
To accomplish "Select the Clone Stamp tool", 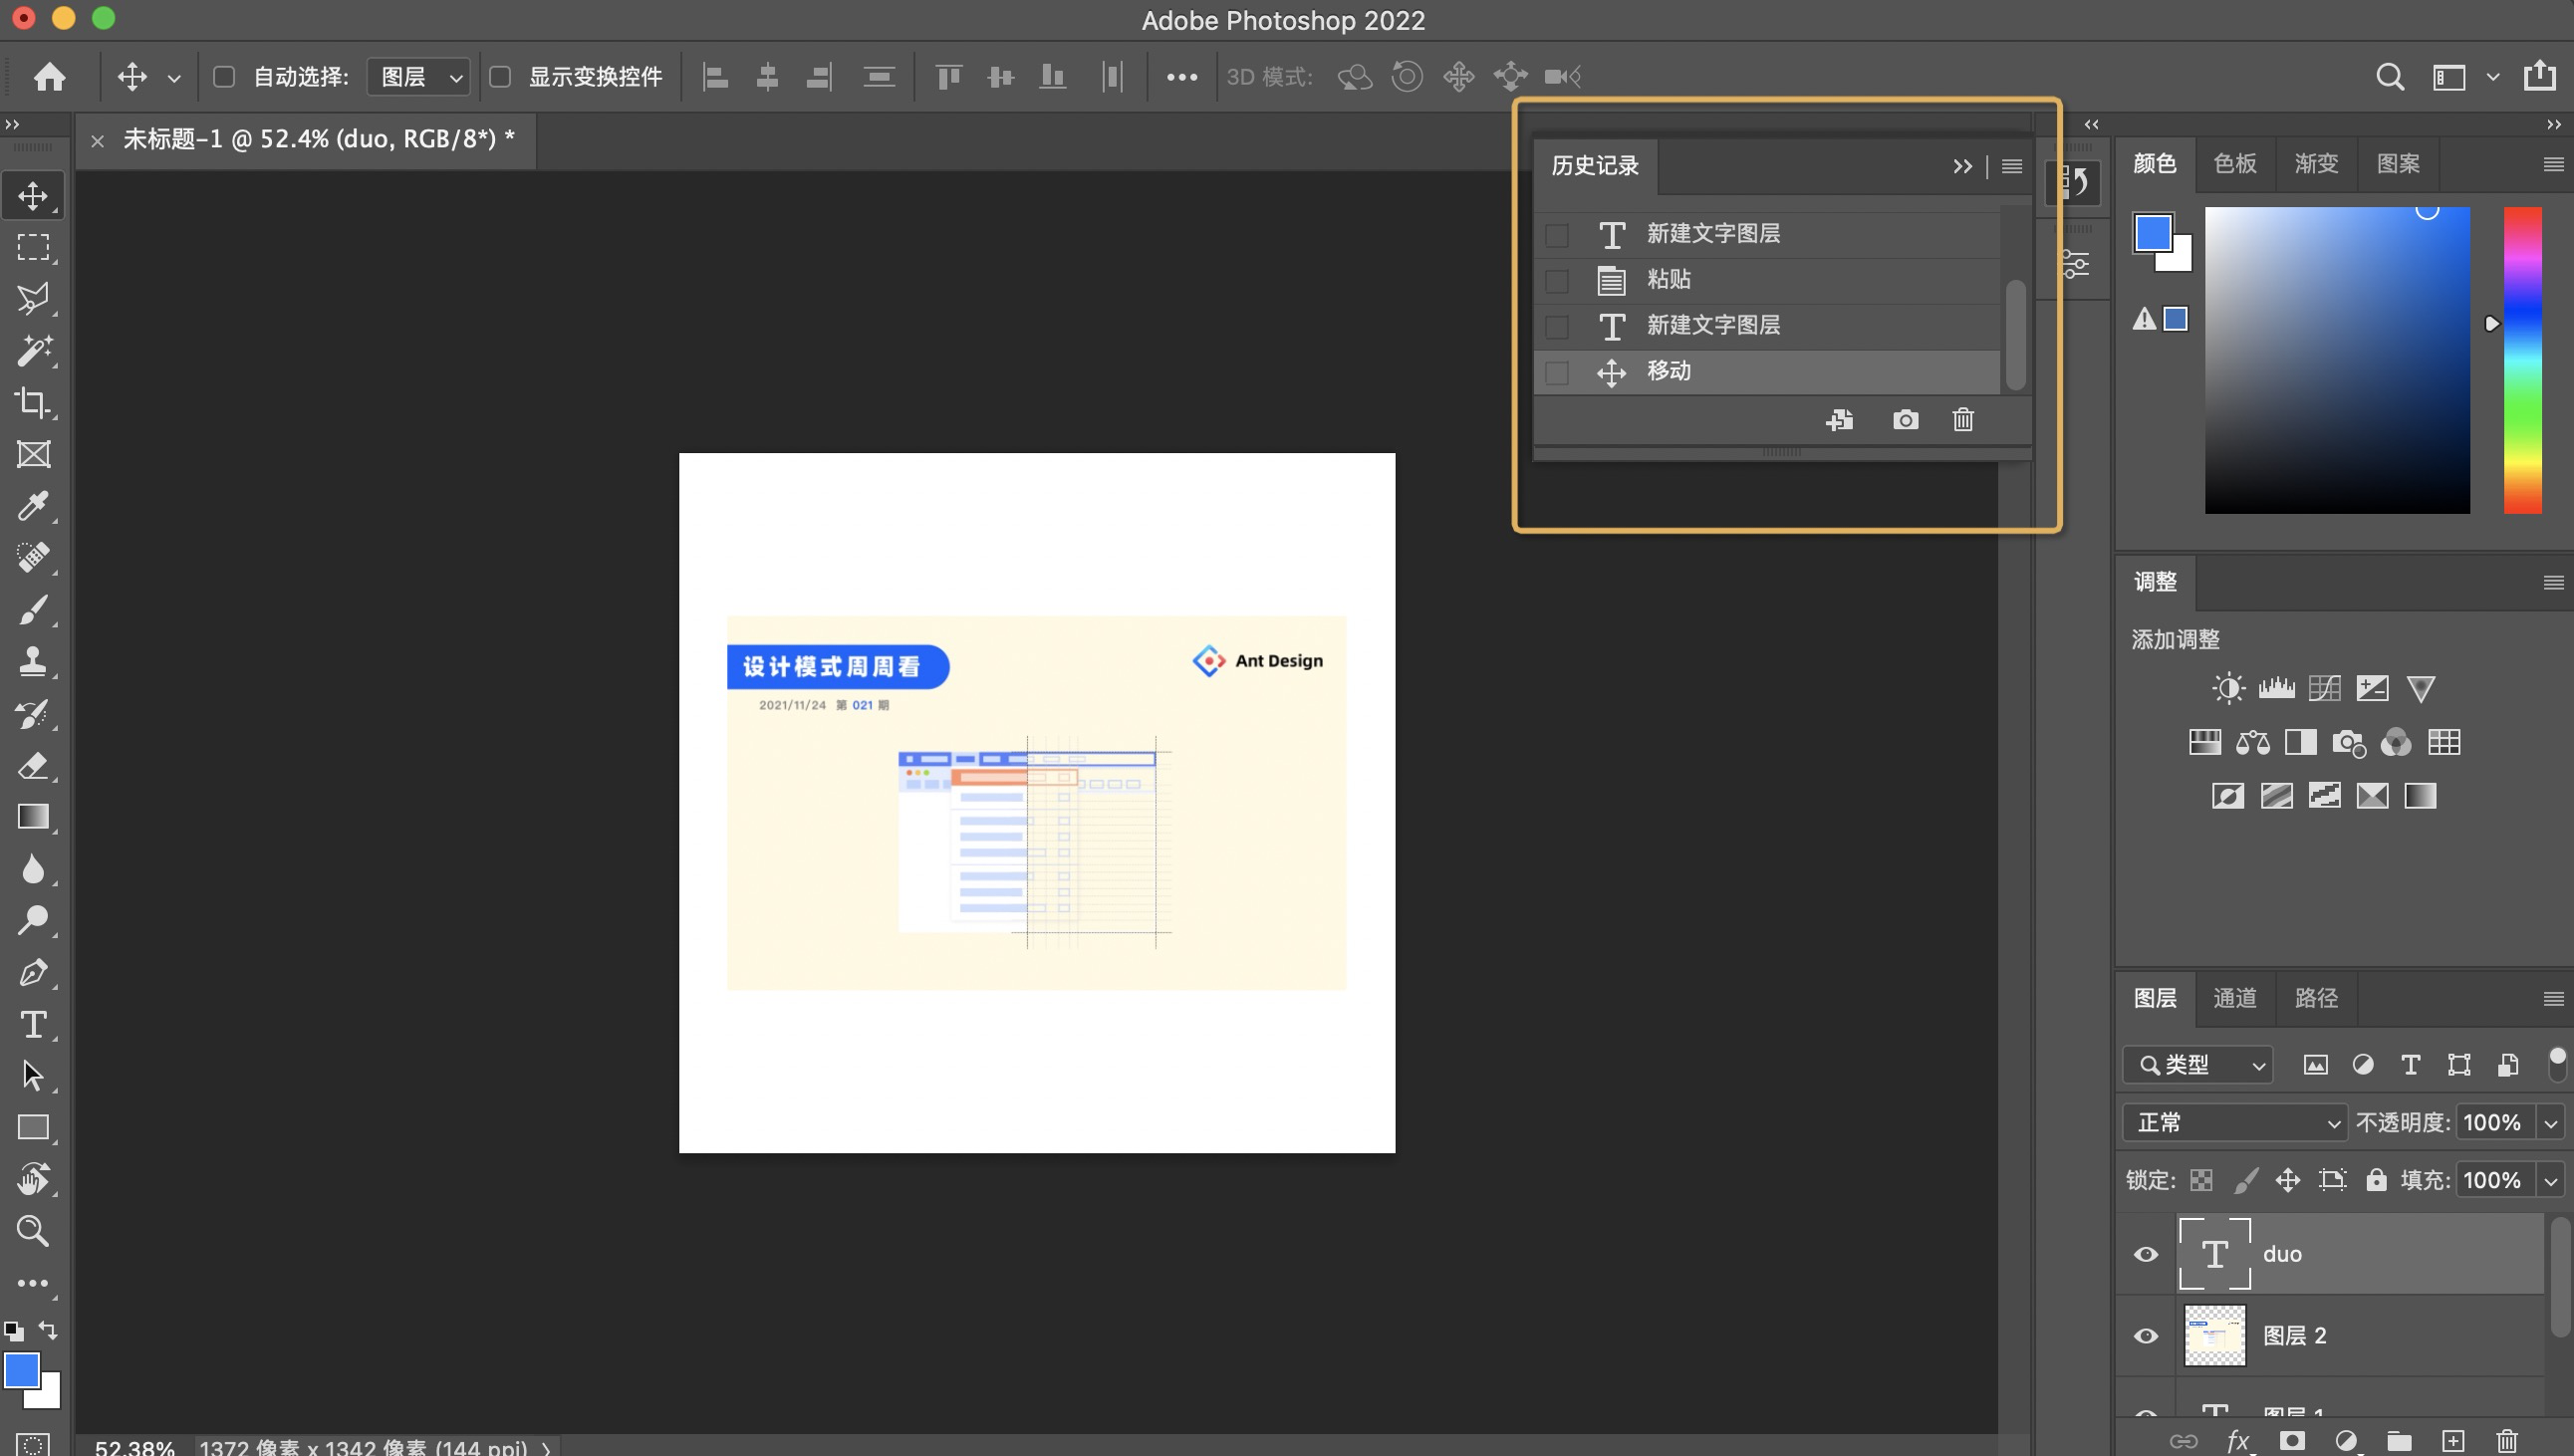I will pyautogui.click(x=33, y=661).
